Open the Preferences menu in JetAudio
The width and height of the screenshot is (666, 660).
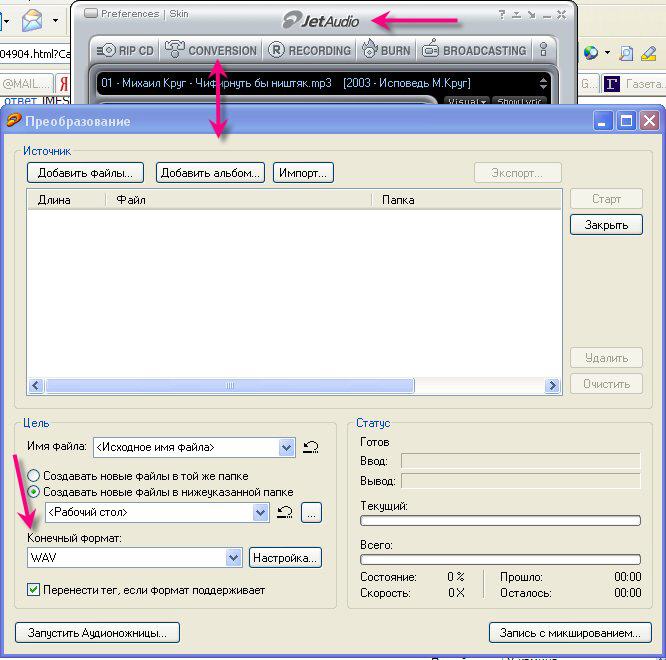129,14
